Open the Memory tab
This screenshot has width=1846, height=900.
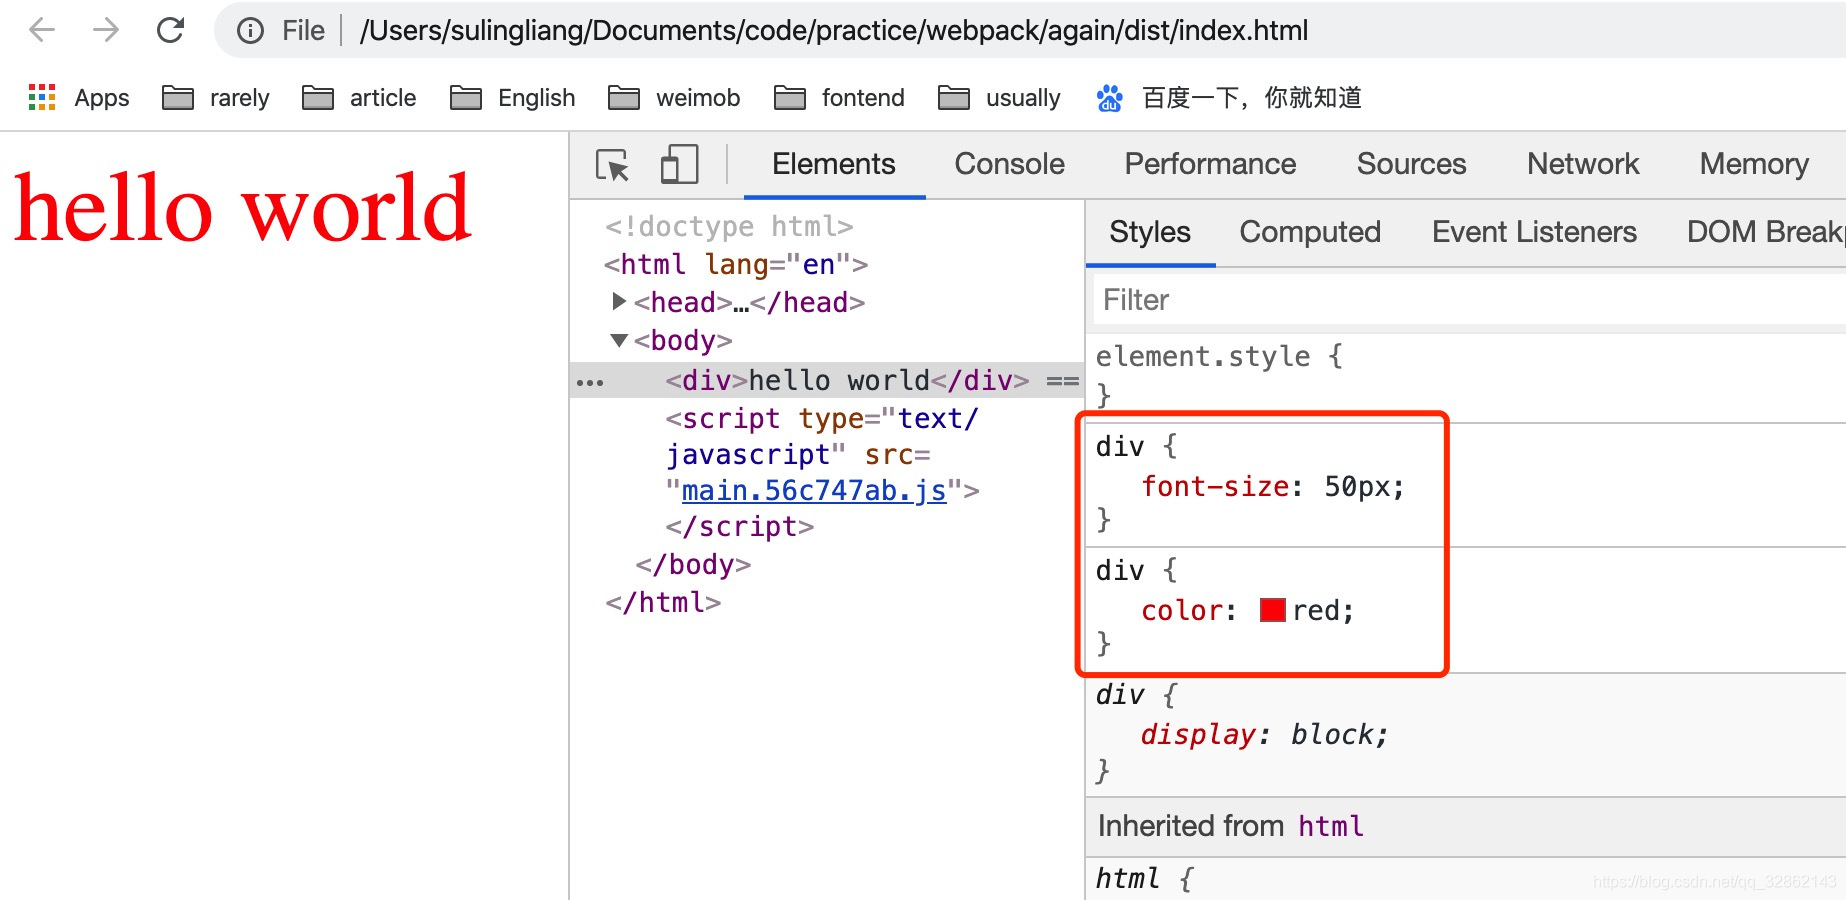[1754, 164]
